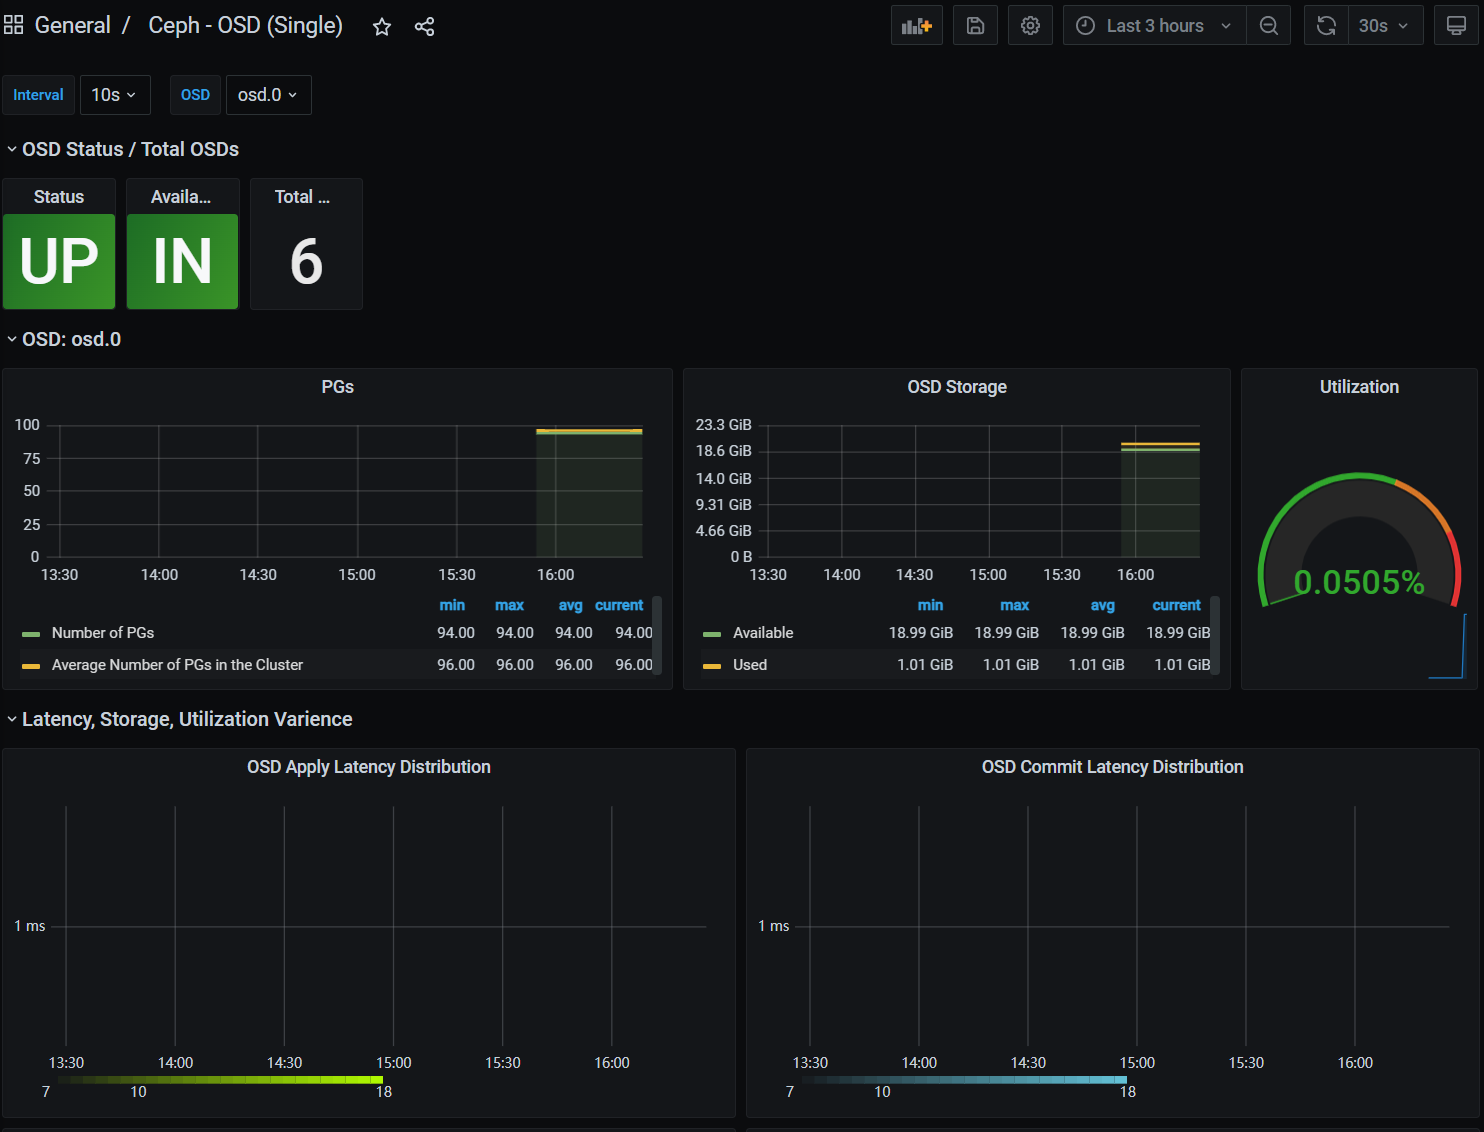Screen dimensions: 1484x1132
Task: Star this dashboard as favorite
Action: click(x=382, y=27)
